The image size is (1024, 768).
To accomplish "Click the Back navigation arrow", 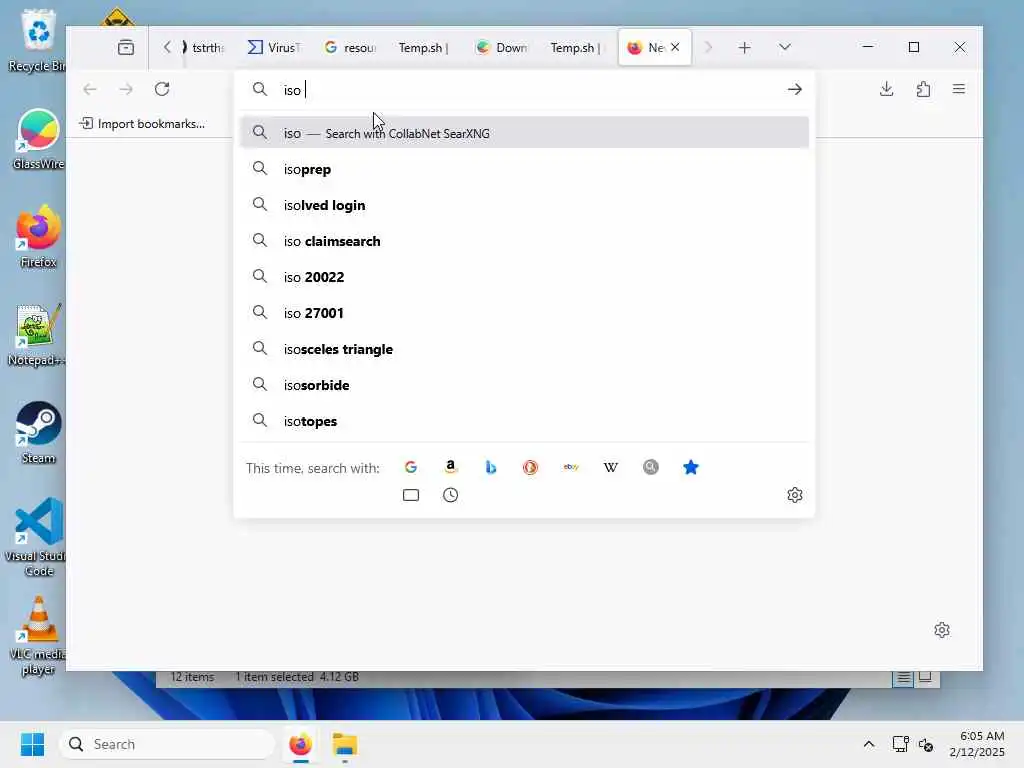I will [x=90, y=89].
